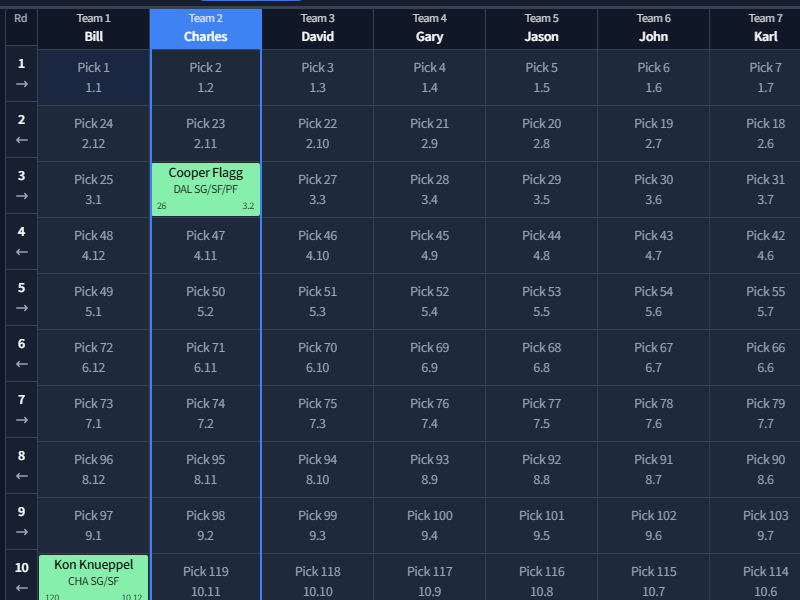800x600 pixels.
Task: Click Pick 92 slot 8.8
Action: point(541,469)
